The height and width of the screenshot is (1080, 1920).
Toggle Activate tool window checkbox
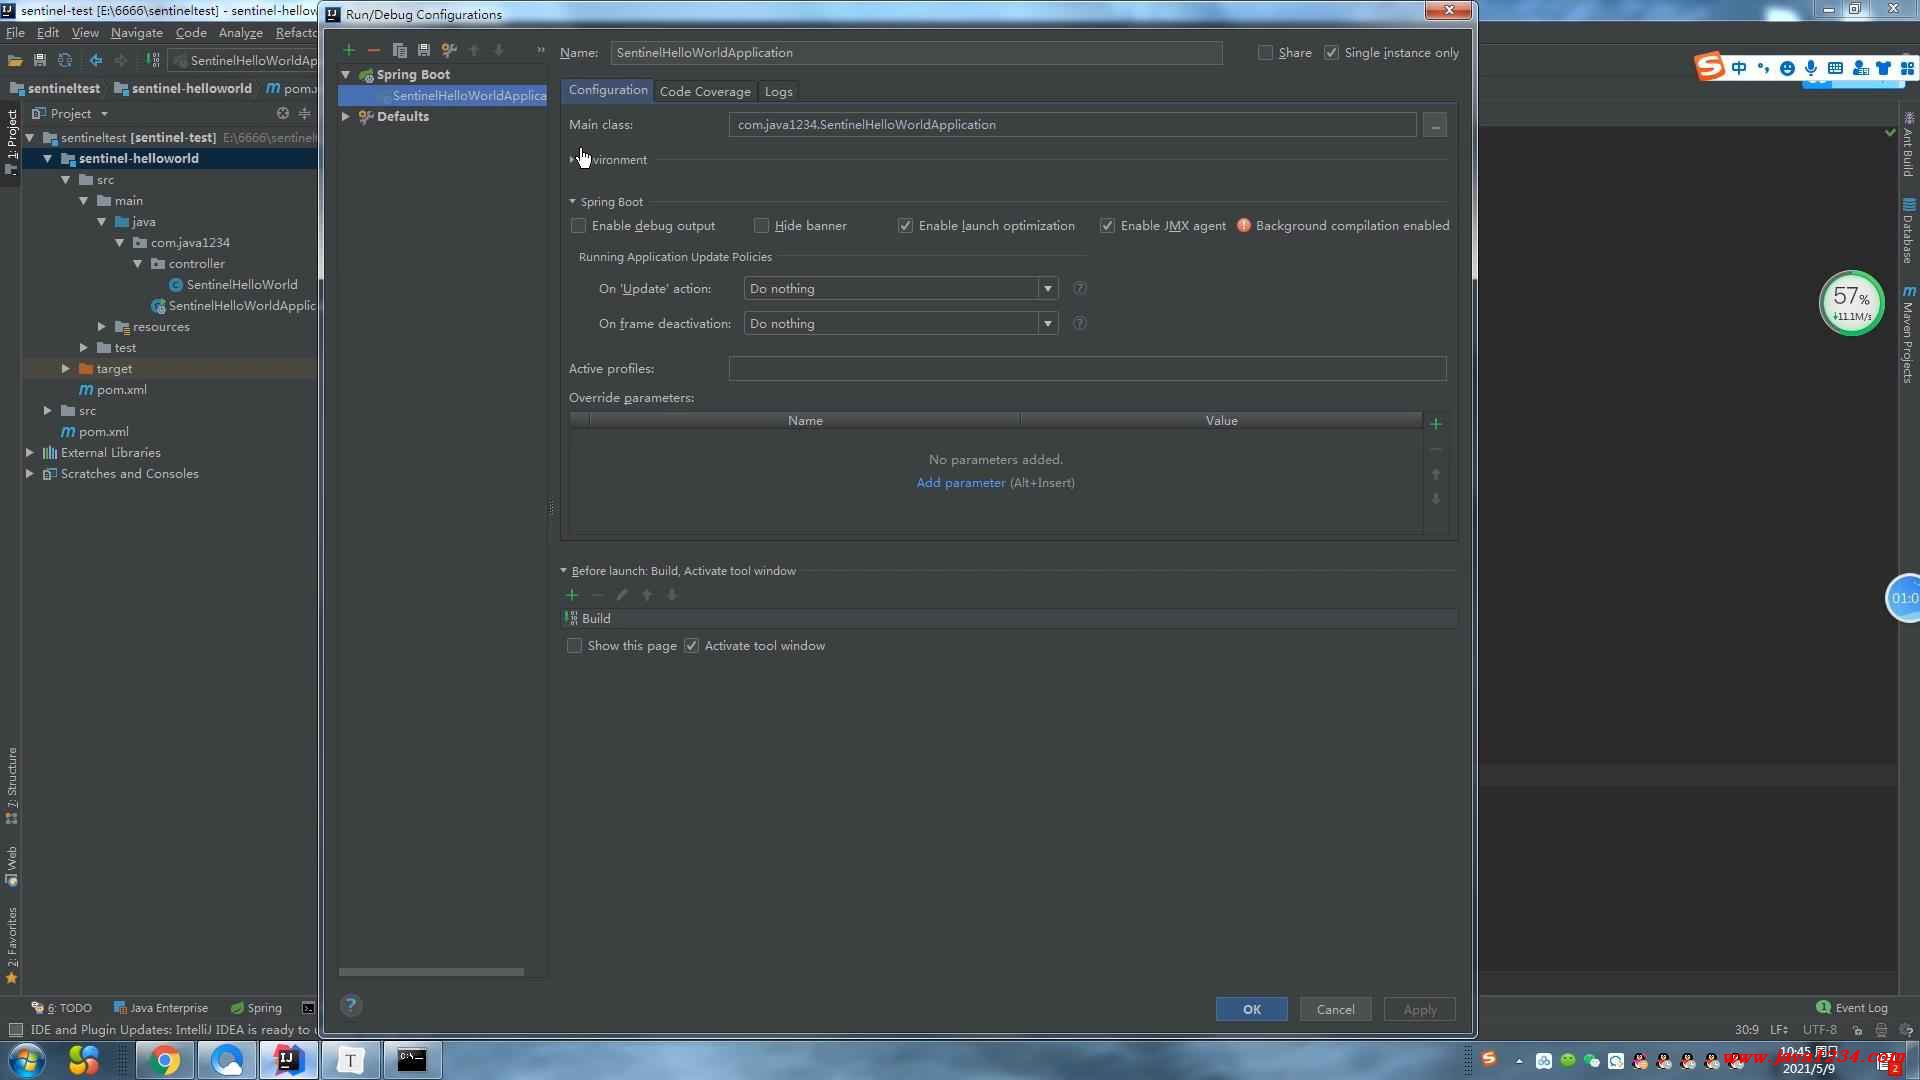[692, 646]
